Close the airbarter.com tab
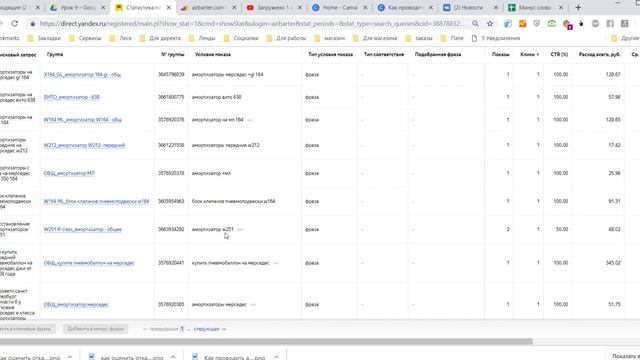The image size is (640, 360). (234, 7)
